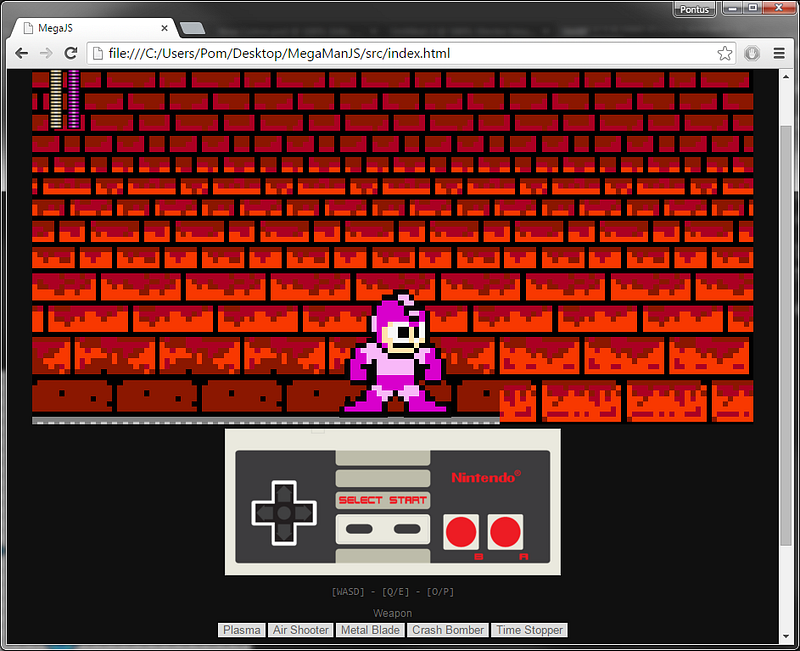Image resolution: width=800 pixels, height=651 pixels.
Task: Click the browser Forward arrow
Action: [46, 53]
